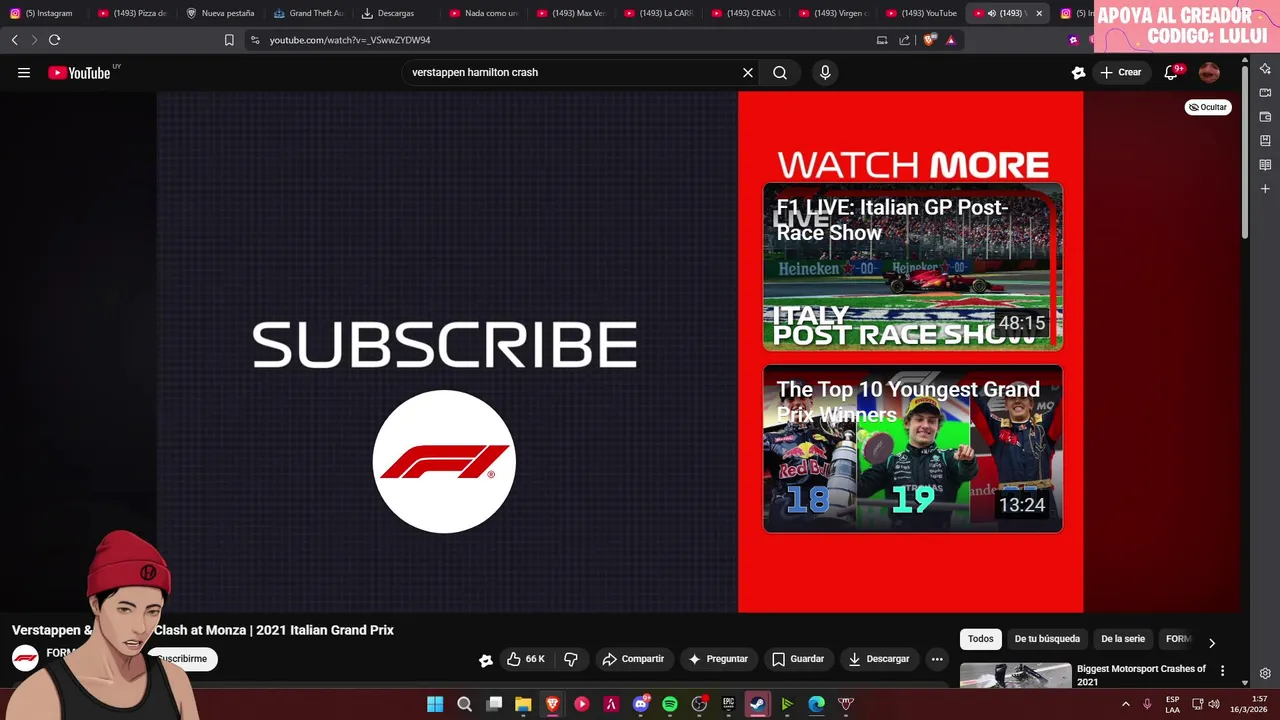
Task: Run the search with the magnifier button
Action: click(780, 72)
